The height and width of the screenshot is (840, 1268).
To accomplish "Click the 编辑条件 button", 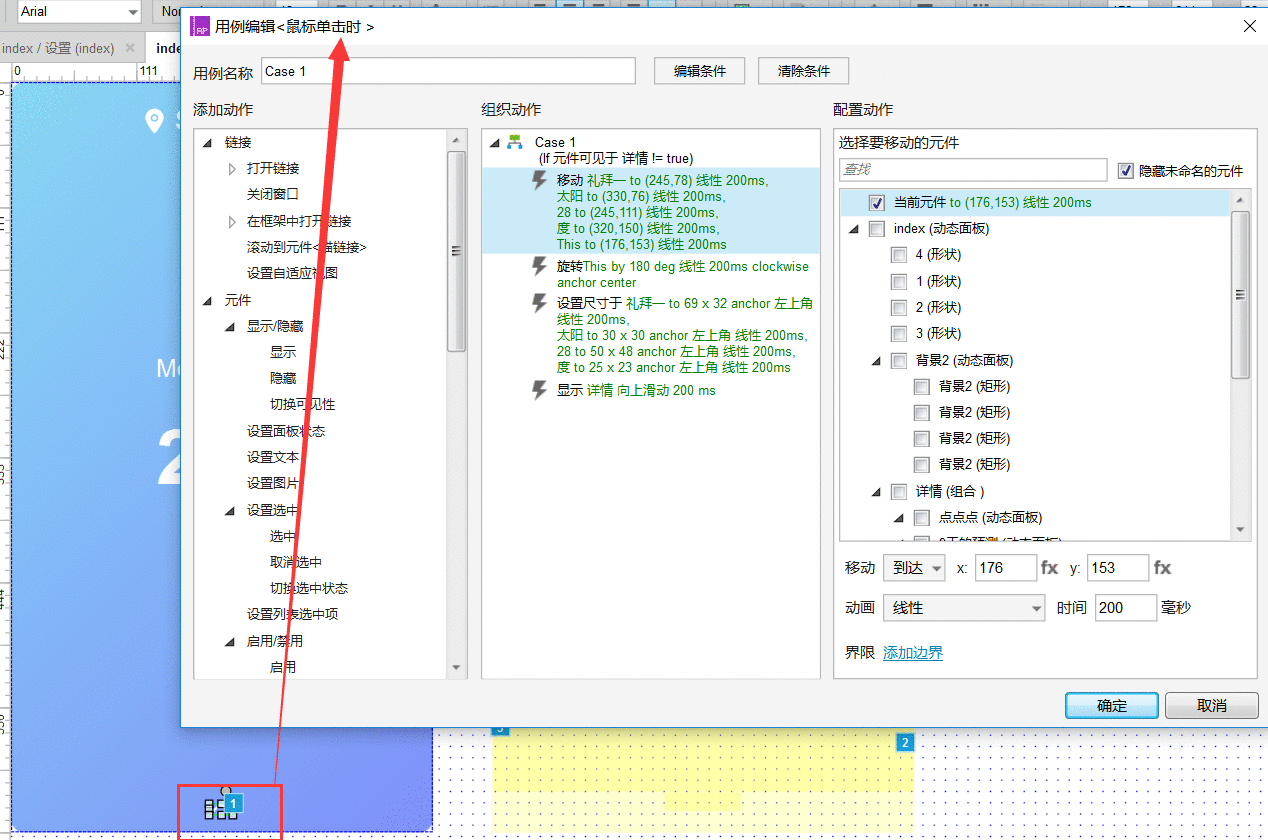I will tap(700, 71).
